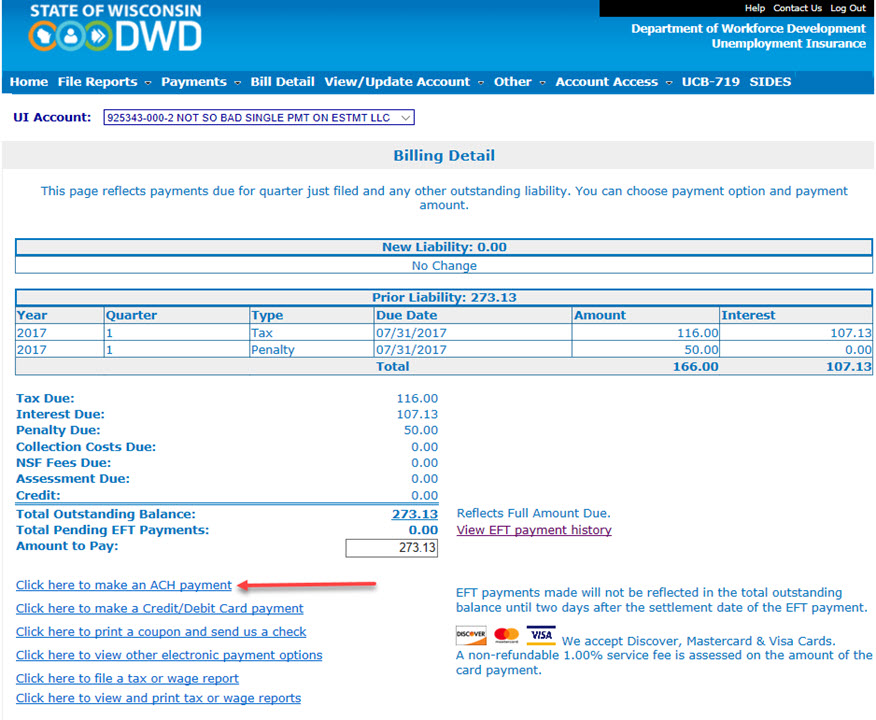Open the Account Access menu
Viewport: 876px width, 720px height.
613,82
